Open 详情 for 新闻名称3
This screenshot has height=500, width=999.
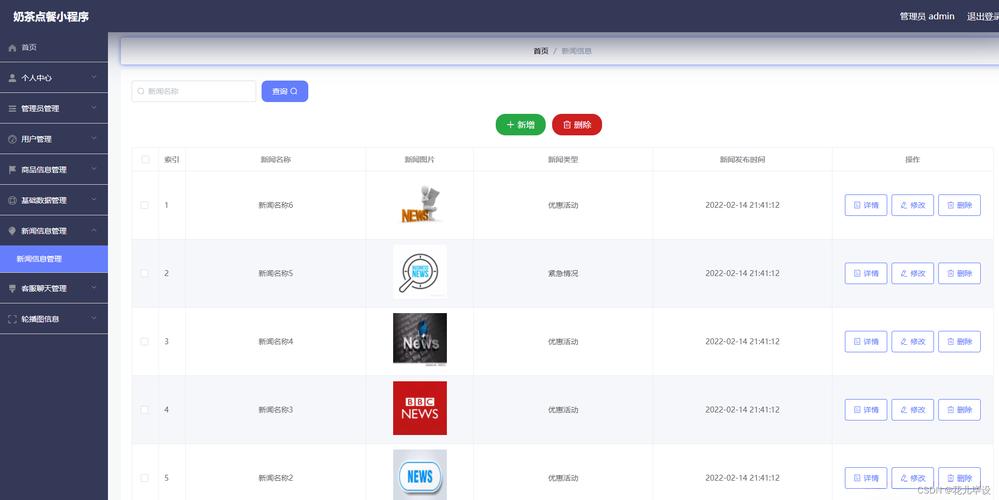866,410
